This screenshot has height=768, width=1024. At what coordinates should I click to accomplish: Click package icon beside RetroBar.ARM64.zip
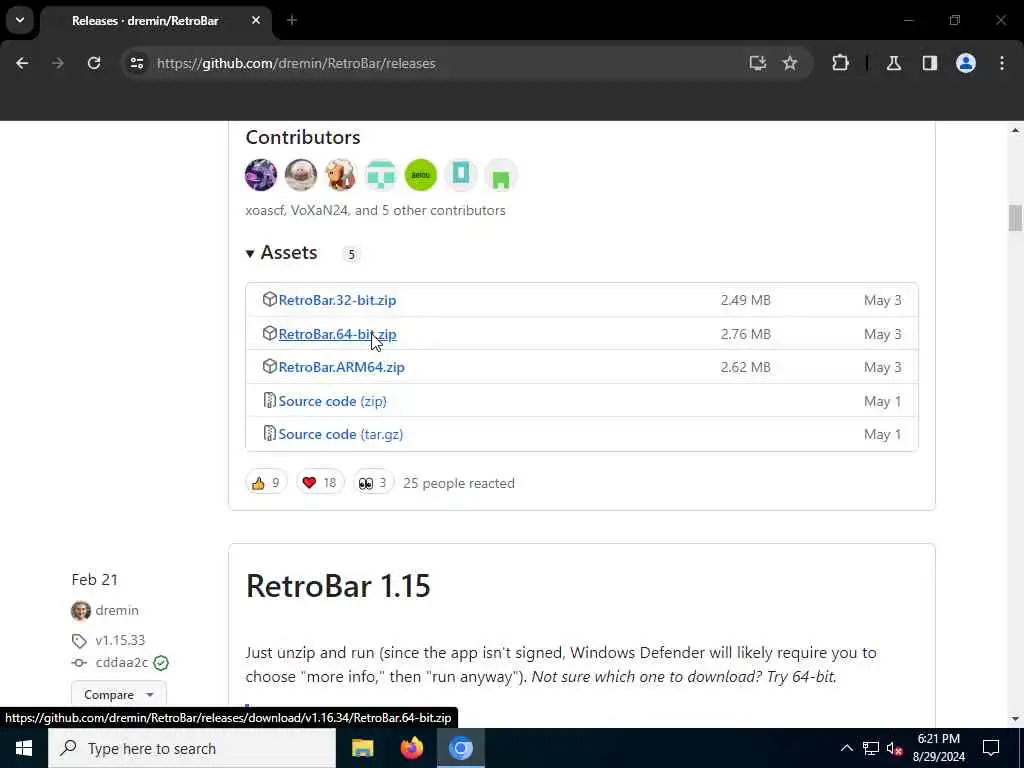pos(270,366)
